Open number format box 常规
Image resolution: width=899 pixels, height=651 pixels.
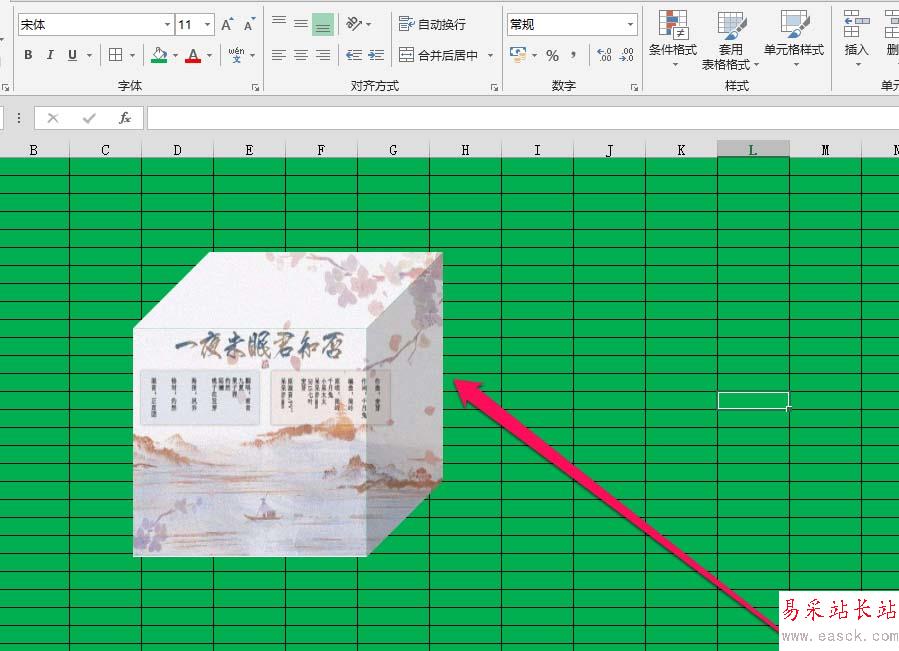[x=572, y=25]
